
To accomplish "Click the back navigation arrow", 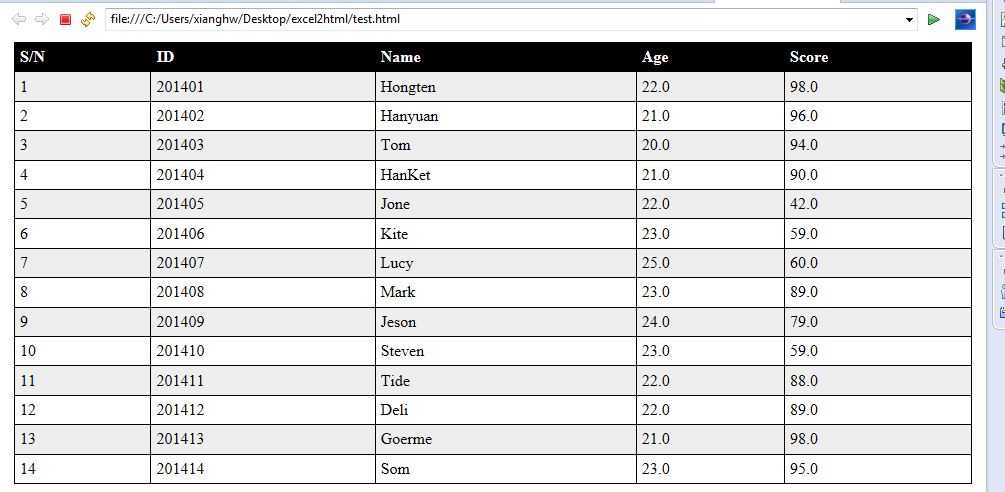I will (x=18, y=19).
